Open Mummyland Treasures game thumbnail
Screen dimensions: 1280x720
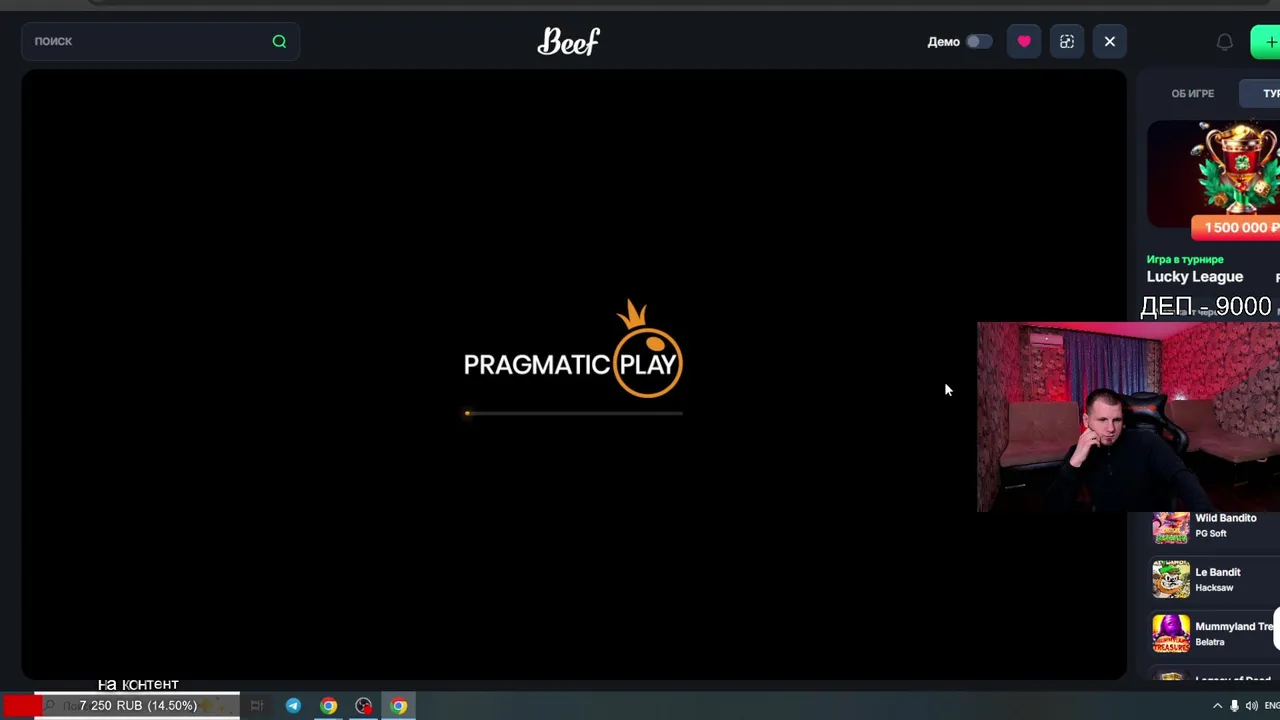pyautogui.click(x=1171, y=633)
